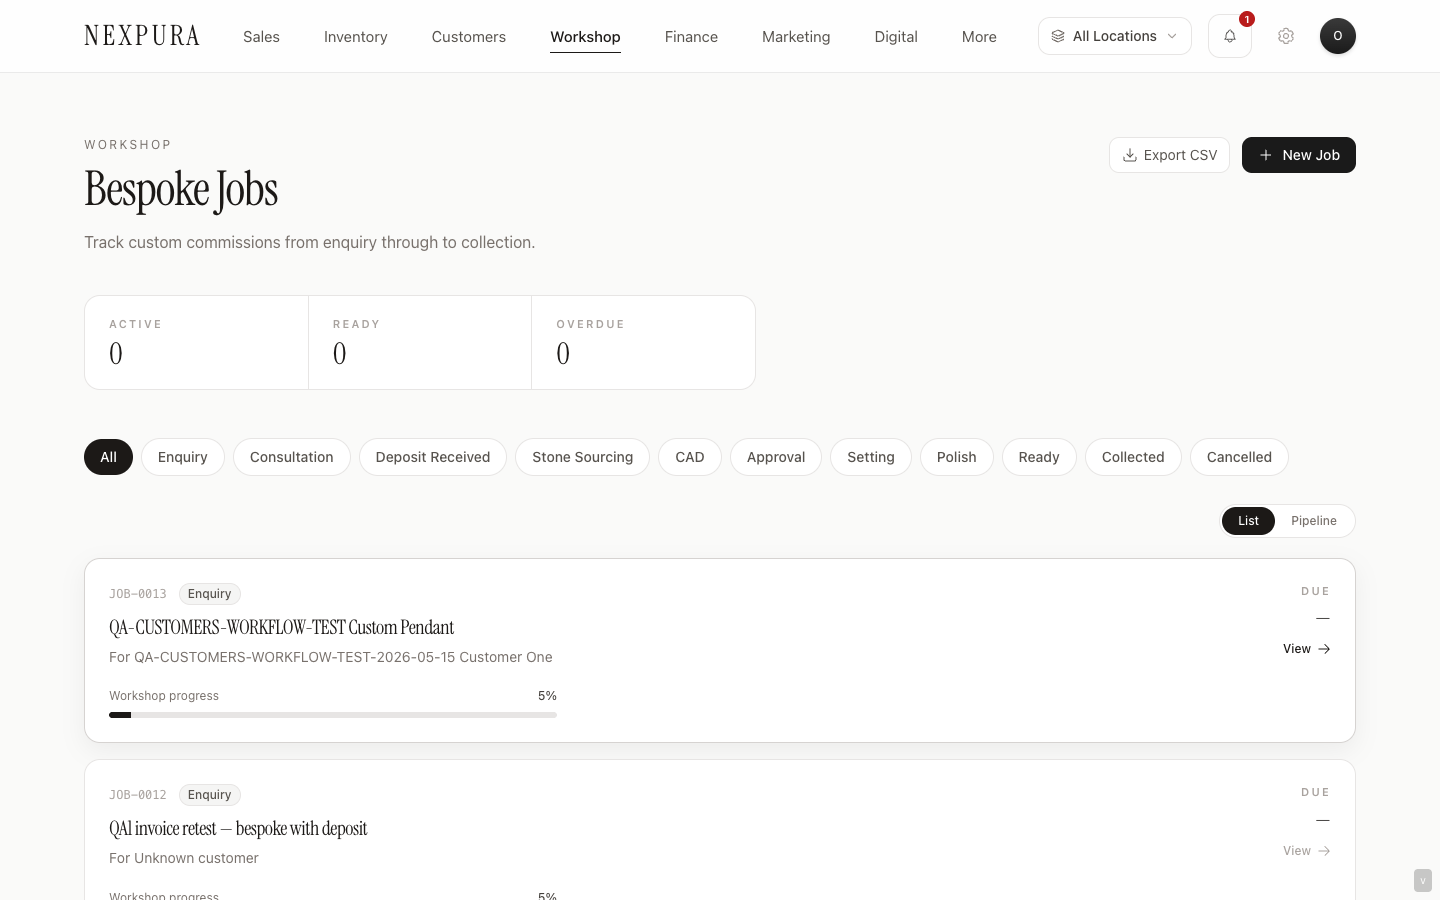Screen dimensions: 1440x900
Task: Open the More menu
Action: [x=979, y=37]
